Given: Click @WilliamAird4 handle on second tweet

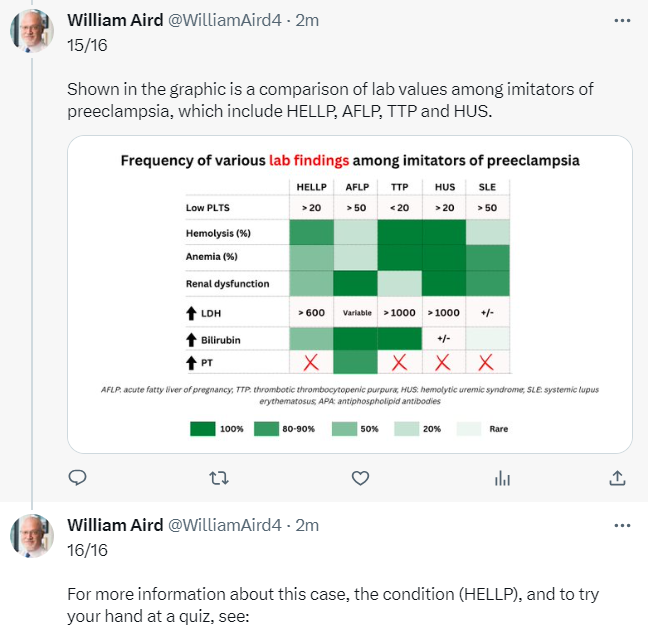Looking at the screenshot, I should pyautogui.click(x=225, y=525).
